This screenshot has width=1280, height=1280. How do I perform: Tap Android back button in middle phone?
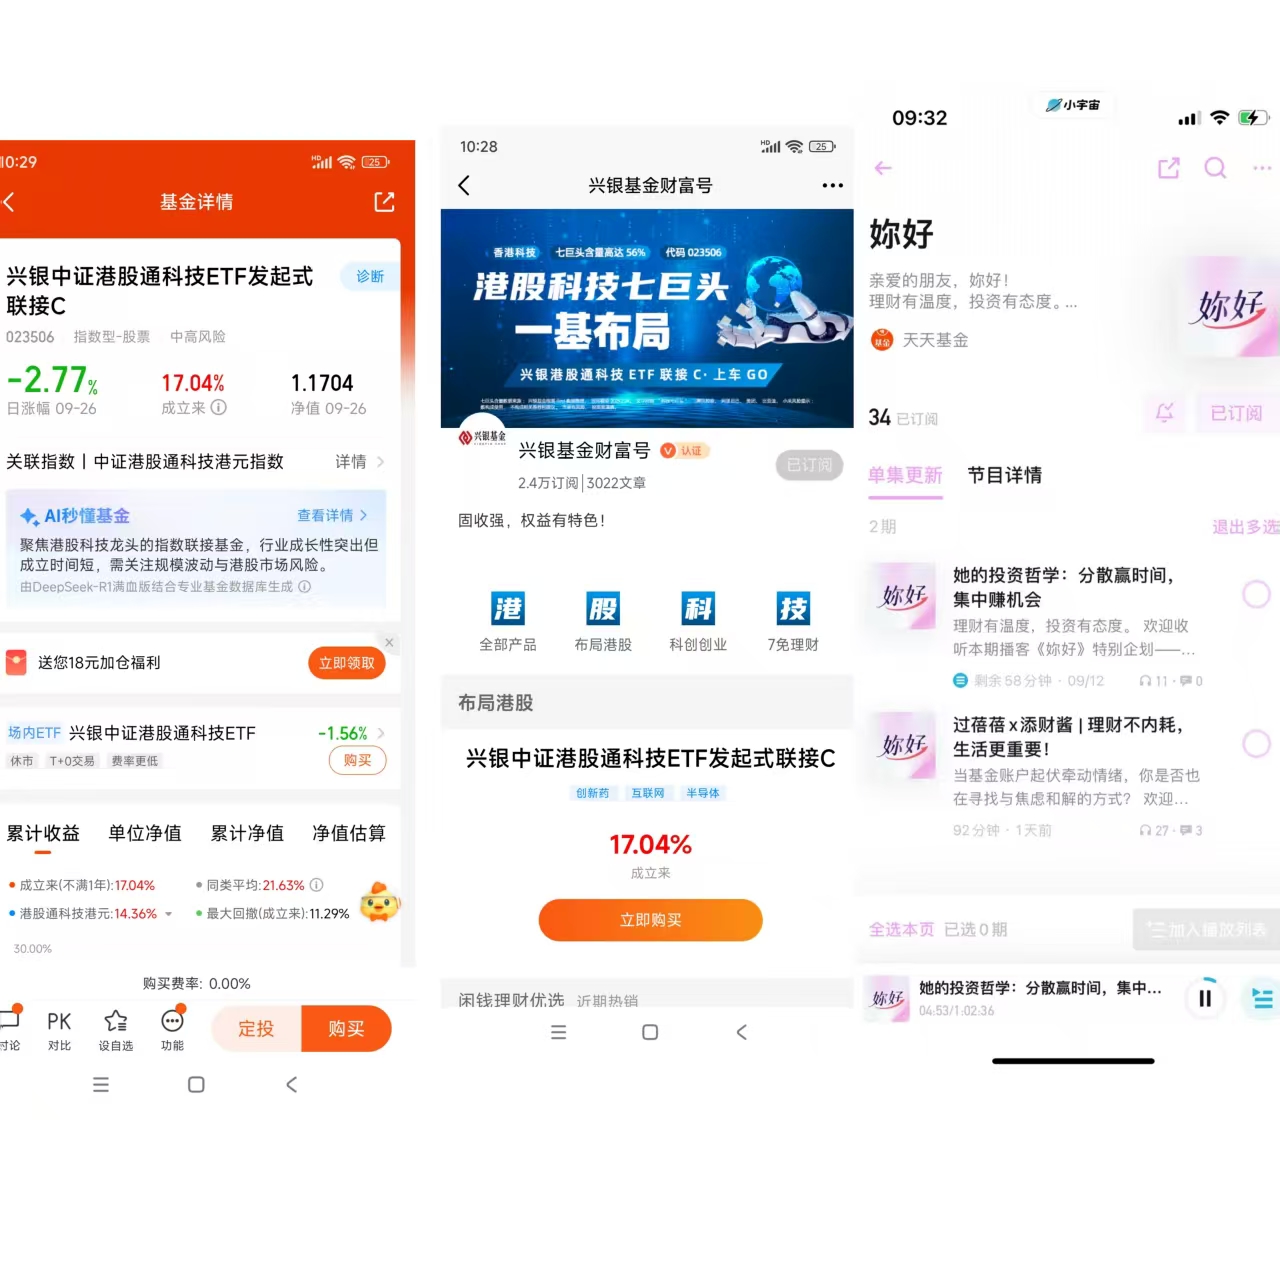pos(741,1032)
